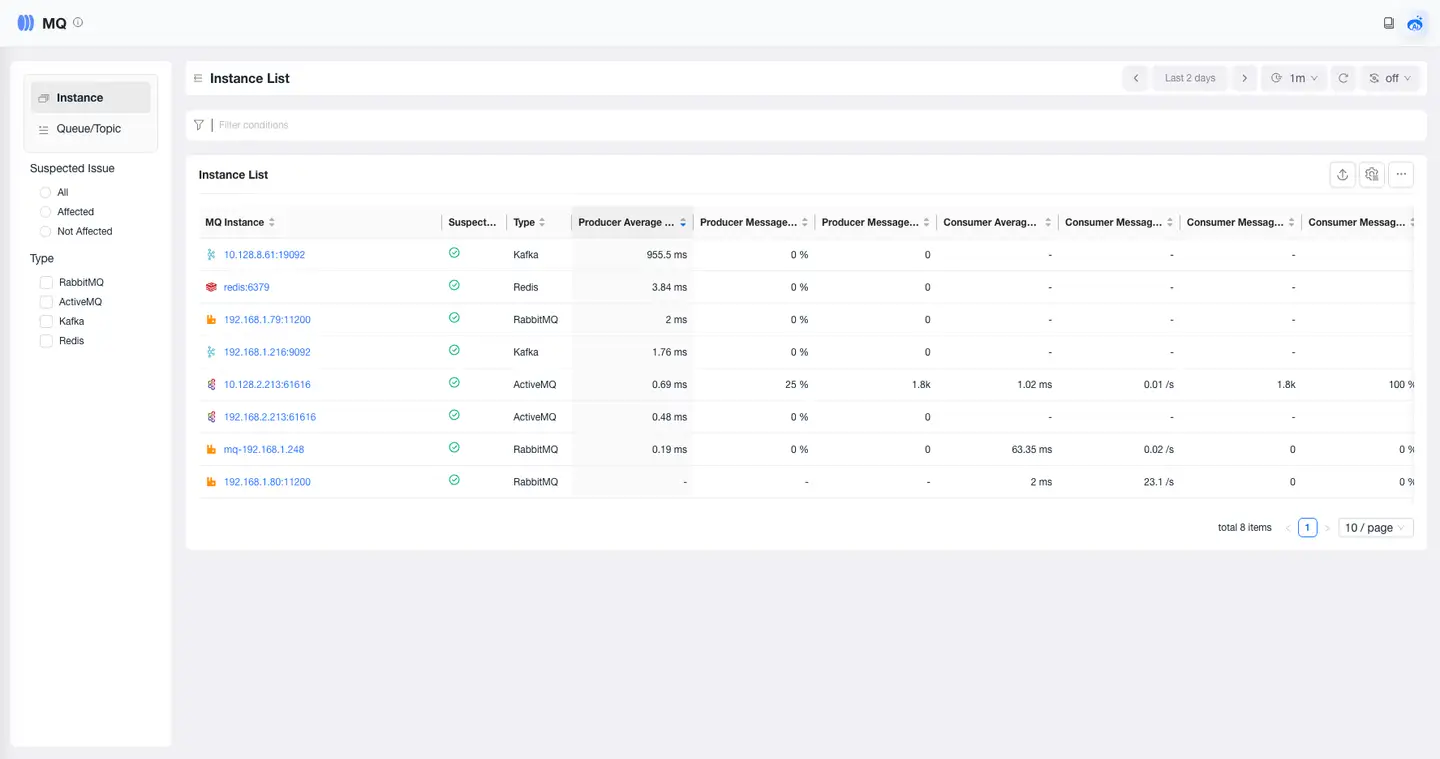Open the documentation book icon
Image resolution: width=1440 pixels, height=759 pixels.
[x=1388, y=23]
